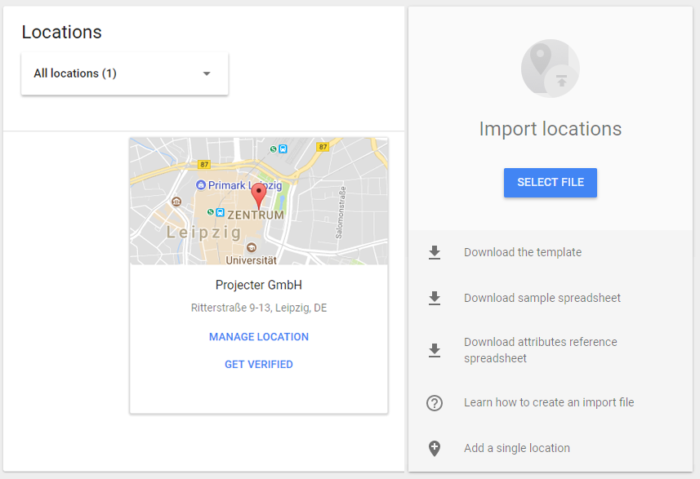Click the Ritterstraße 9-13 address text
700x479 pixels.
click(x=259, y=308)
